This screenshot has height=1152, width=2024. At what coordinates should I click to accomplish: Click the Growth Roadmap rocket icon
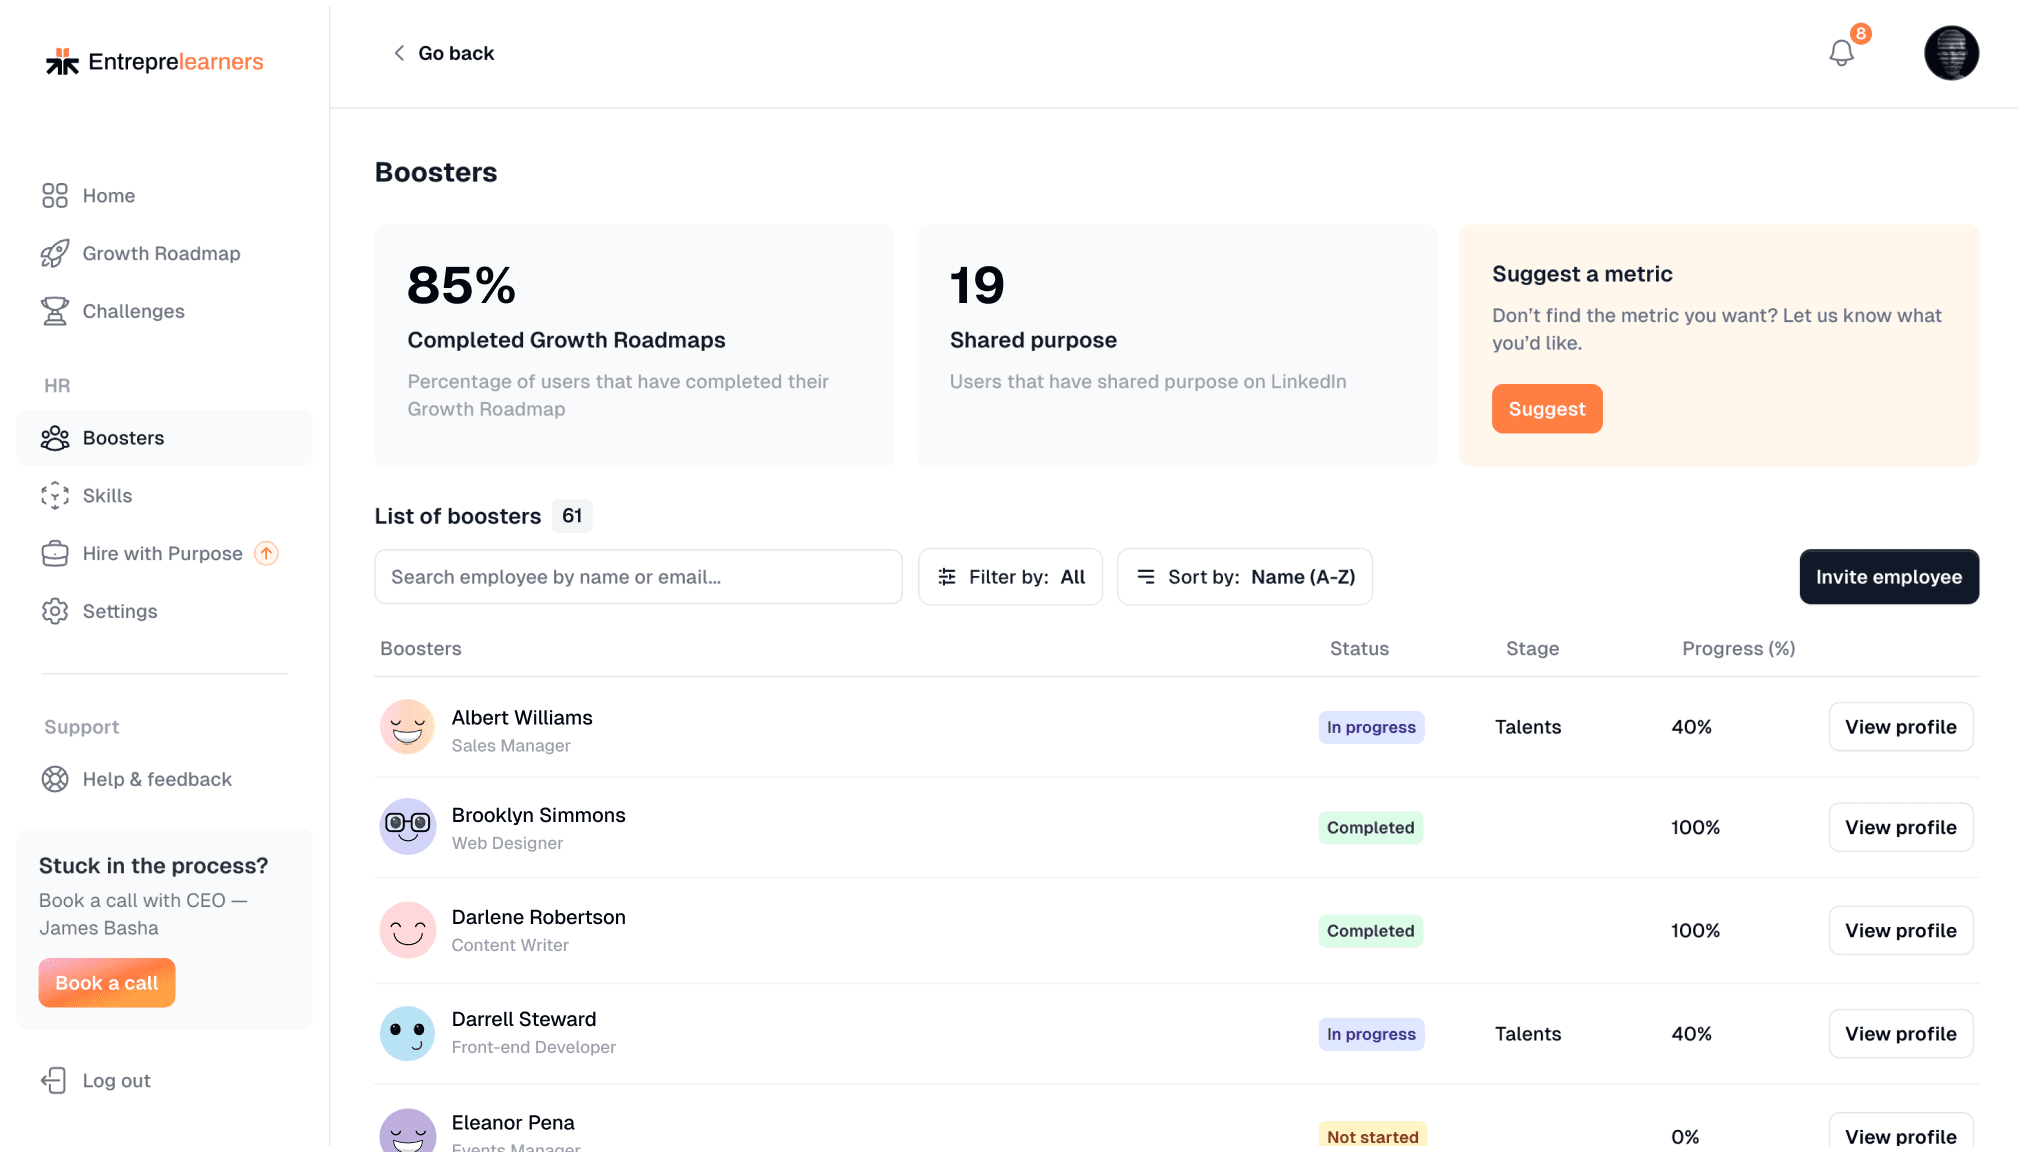[x=55, y=254]
